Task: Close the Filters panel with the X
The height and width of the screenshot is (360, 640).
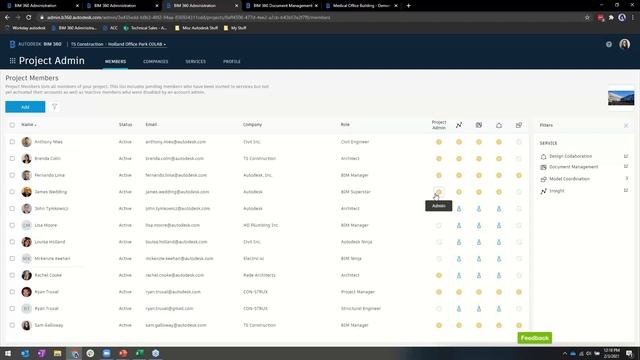Action: pos(626,125)
